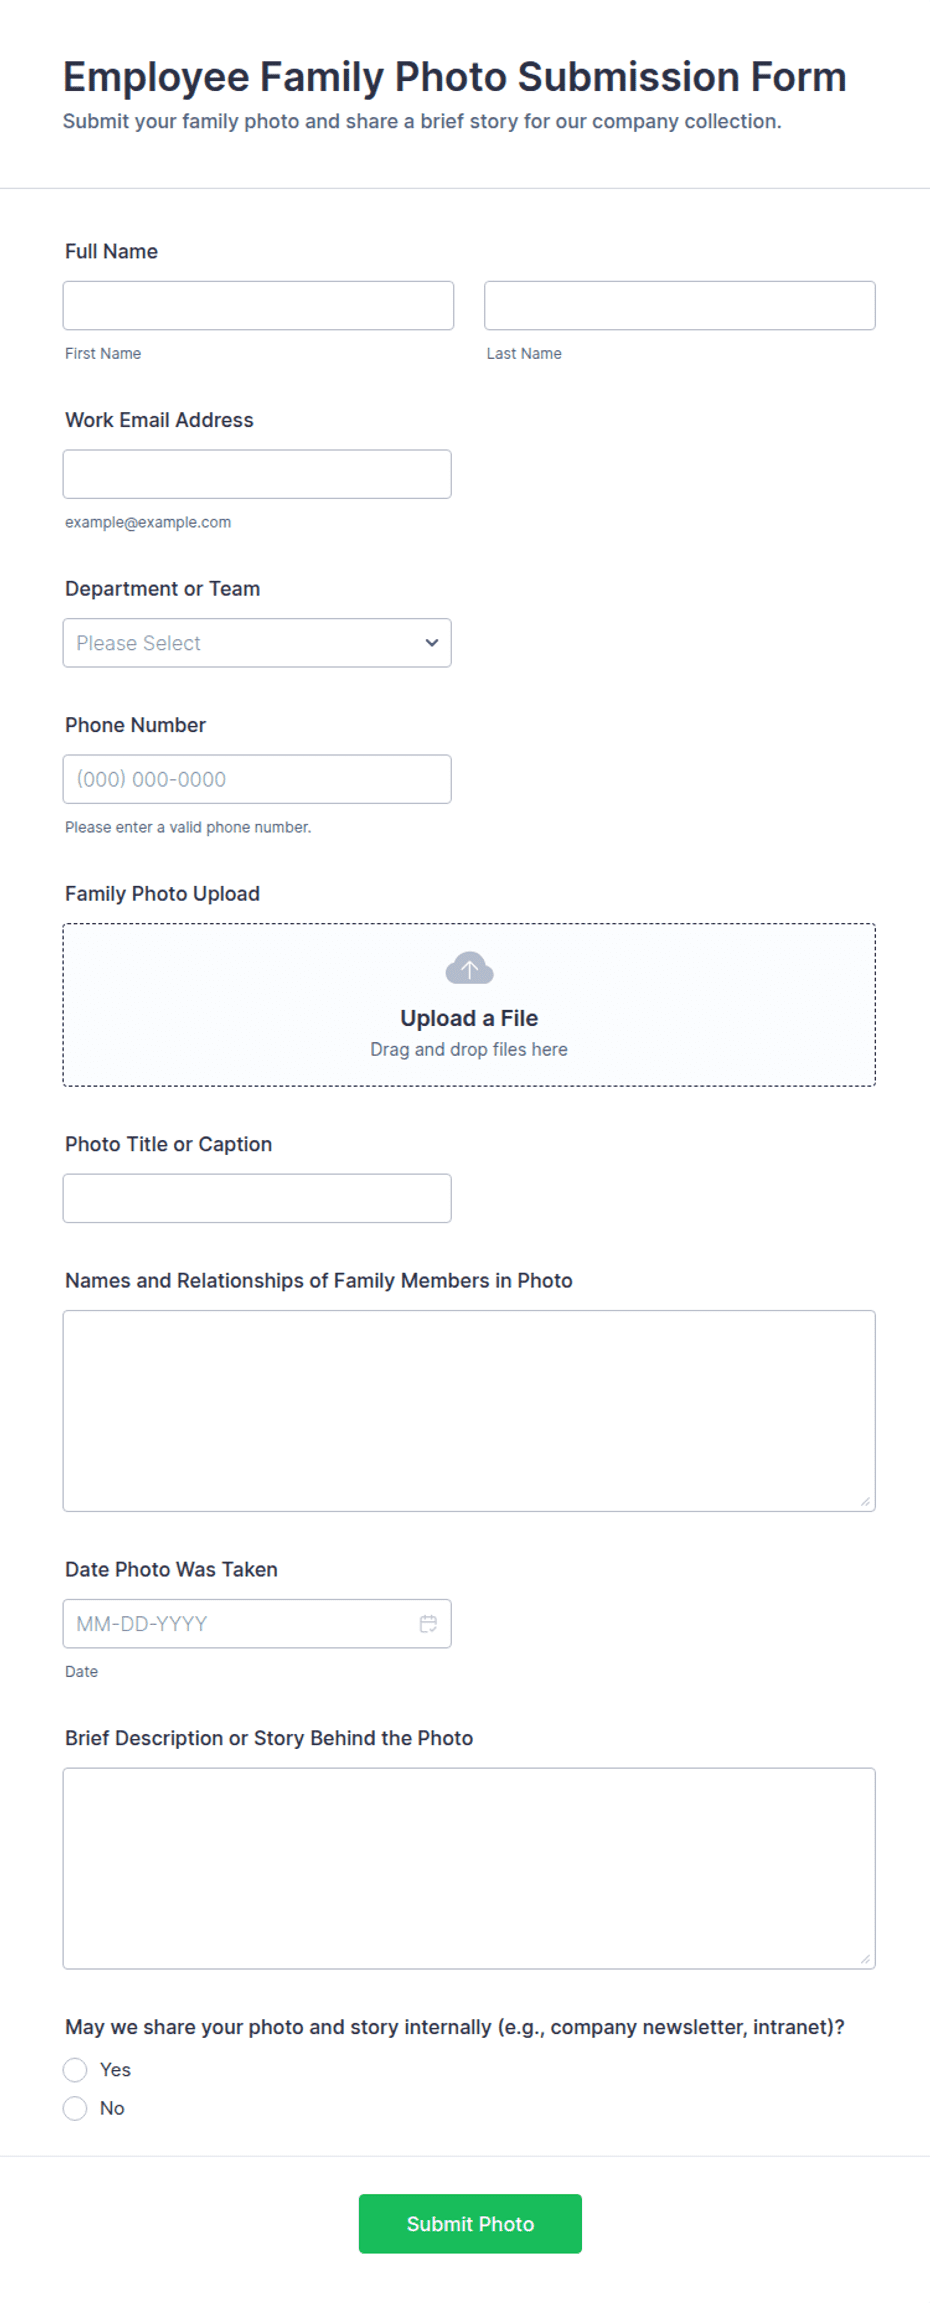
Task: Click the cloud upload icon
Action: [x=469, y=968]
